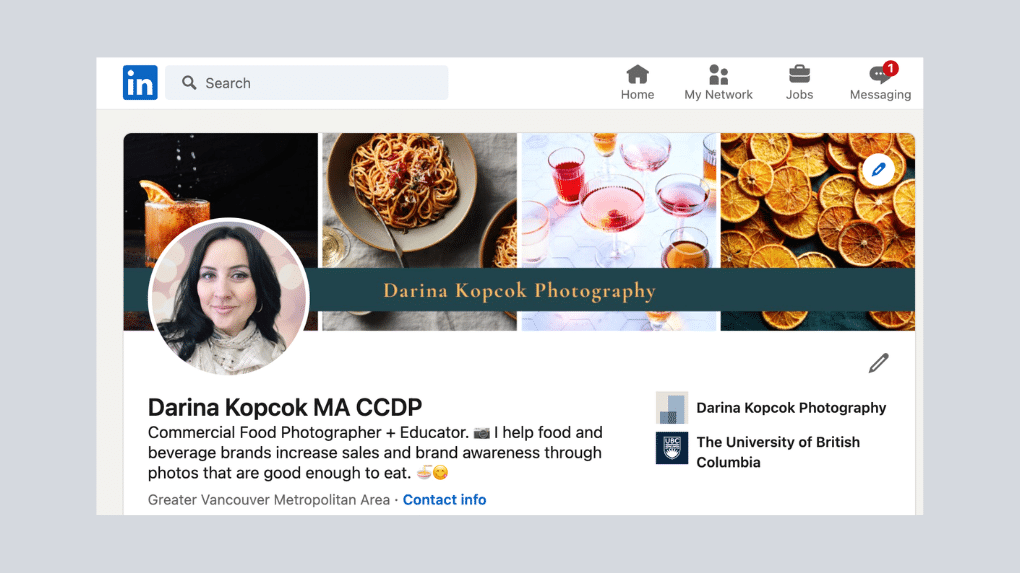This screenshot has width=1020, height=573.
Task: Open the Contact info link
Action: (x=444, y=500)
